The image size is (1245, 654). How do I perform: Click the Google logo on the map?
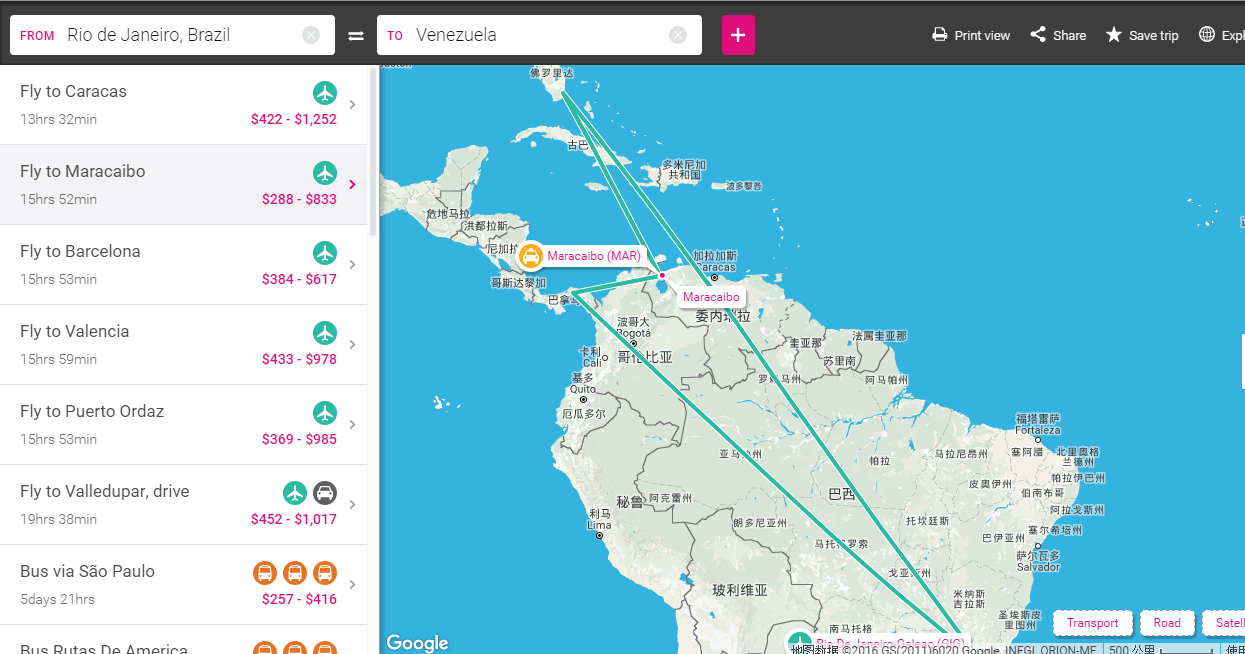(x=417, y=643)
